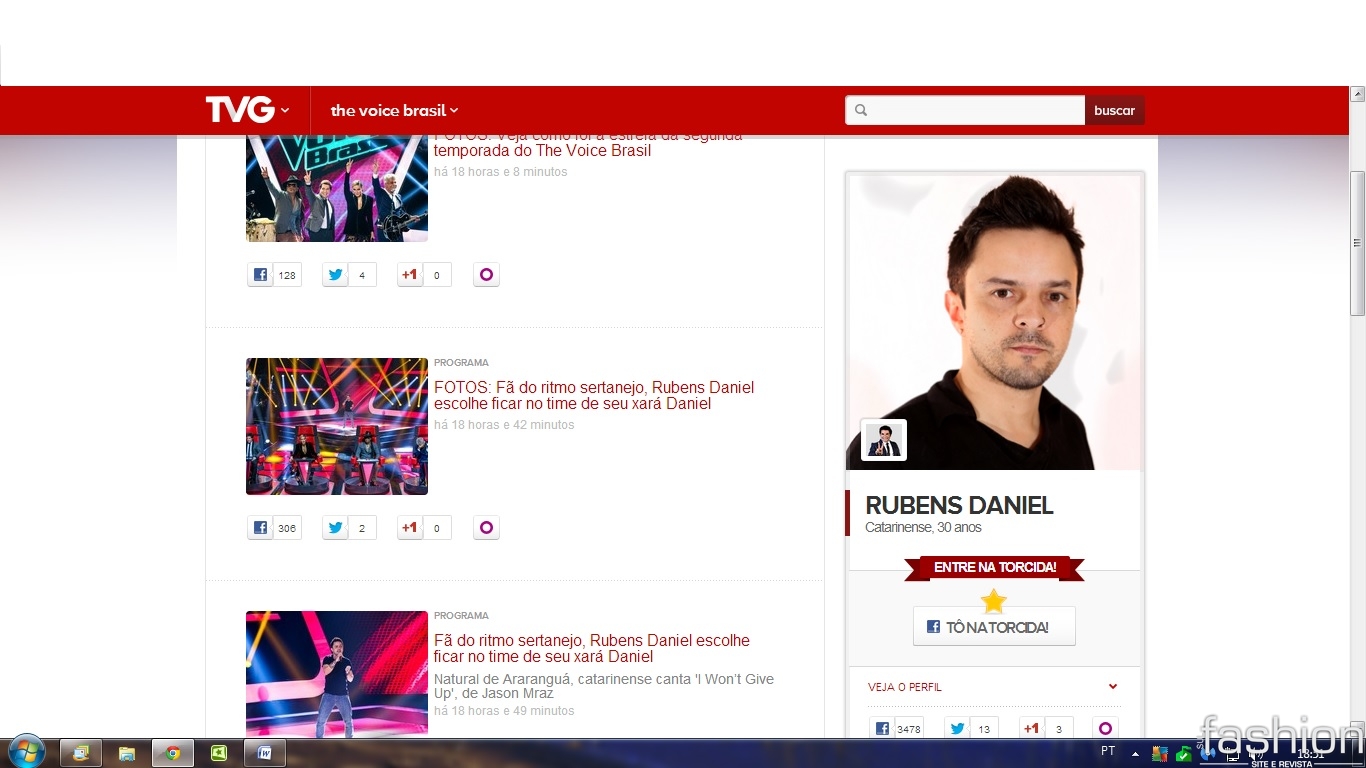Viewport: 1366px width, 768px height.
Task: Click the TVG logo in the header
Action: coord(240,110)
